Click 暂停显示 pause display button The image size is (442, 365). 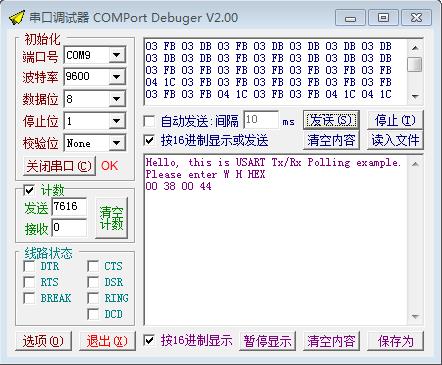pyautogui.click(x=267, y=341)
